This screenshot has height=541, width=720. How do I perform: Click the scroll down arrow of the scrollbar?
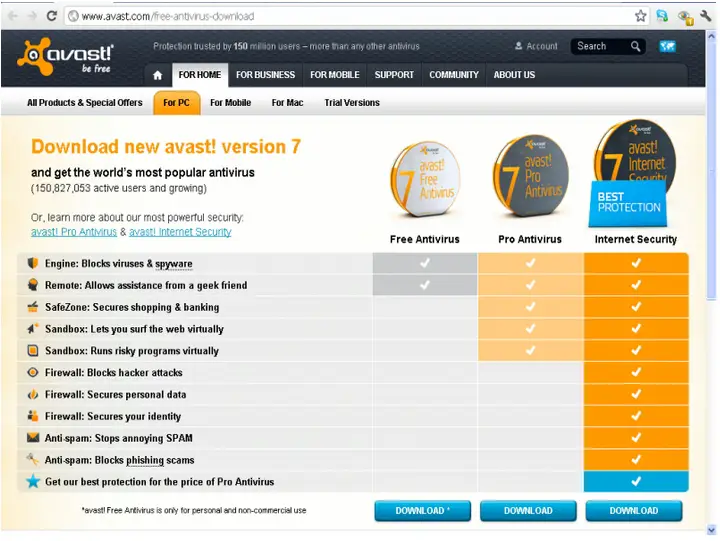tap(711, 529)
